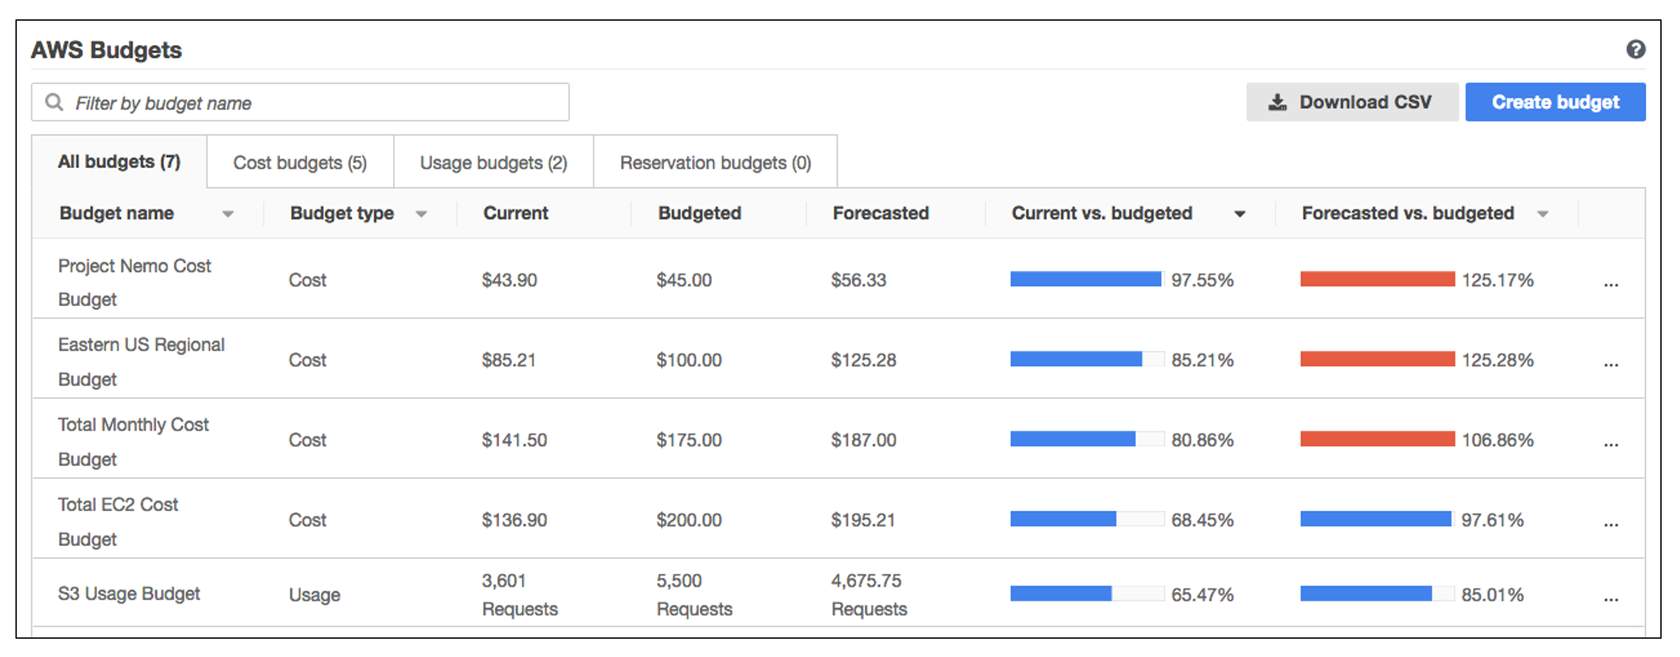Screen dimensions: 1680x657
Task: Select the 5,500 Requests budgeted value
Action: 694,595
